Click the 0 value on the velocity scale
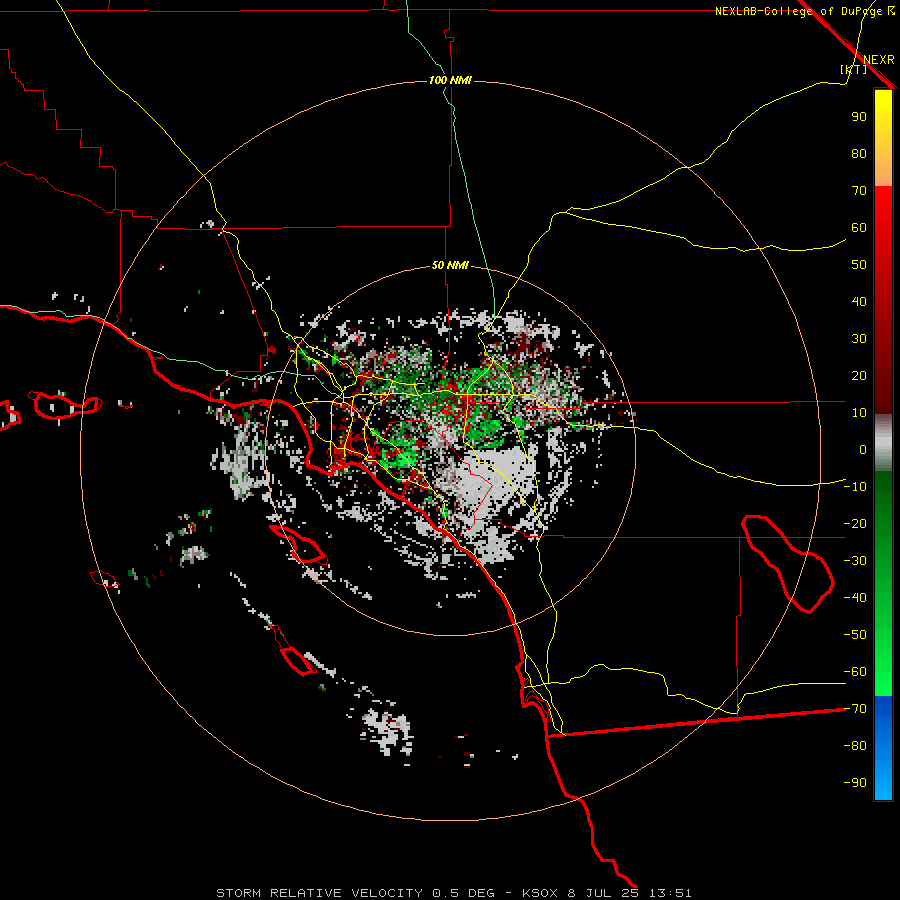Screen dimensions: 900x900 click(863, 449)
